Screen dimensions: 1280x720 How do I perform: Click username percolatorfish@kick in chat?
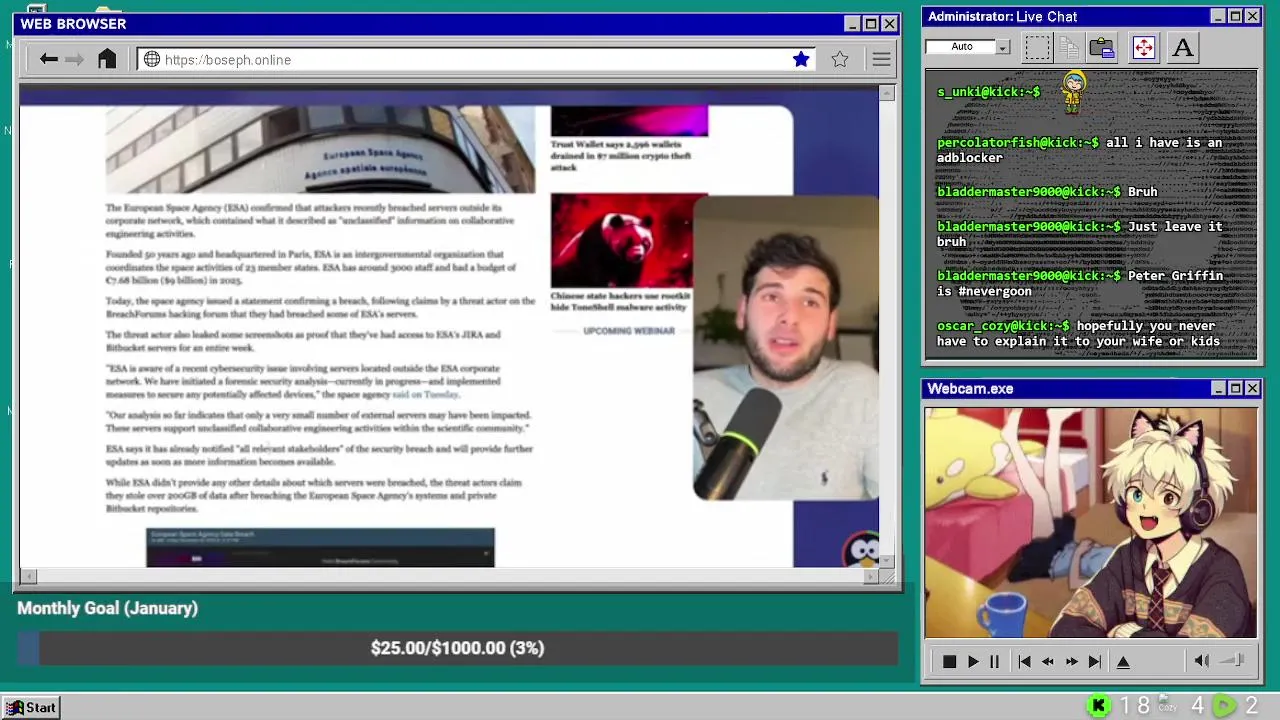click(x=1017, y=143)
